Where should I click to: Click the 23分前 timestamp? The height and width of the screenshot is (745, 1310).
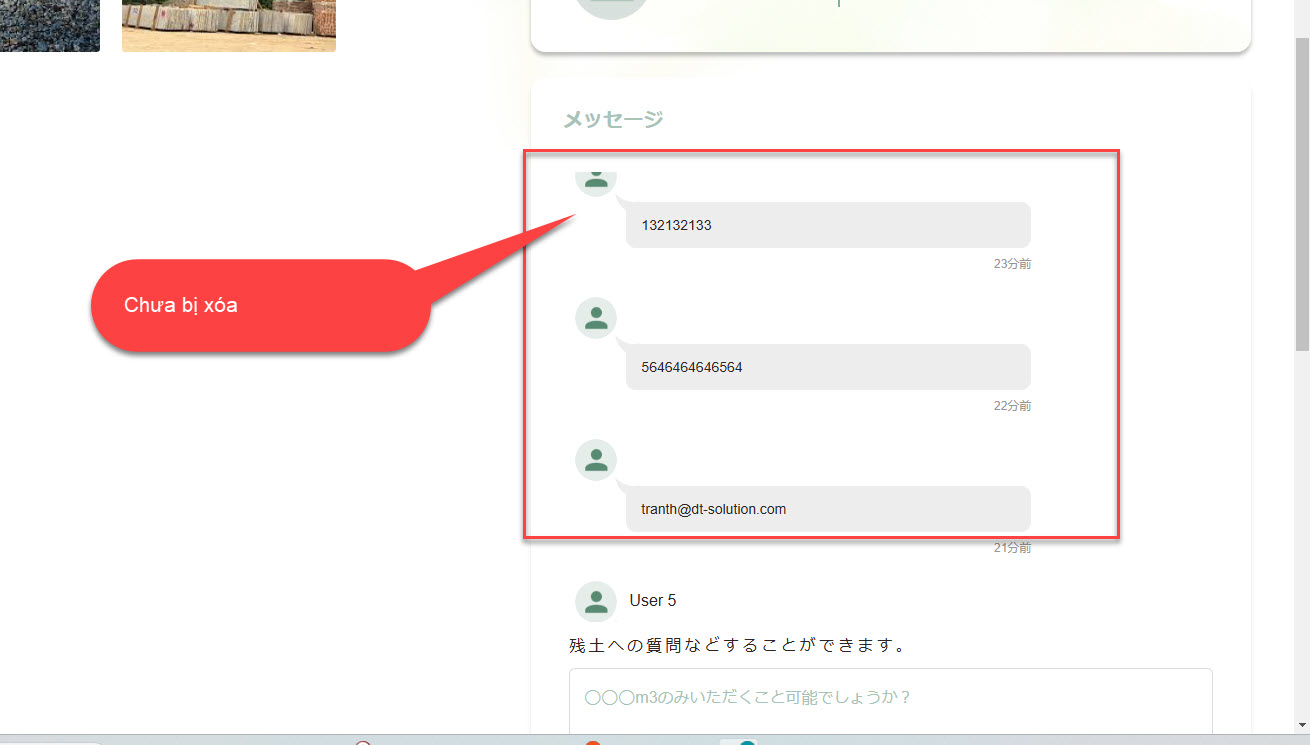[1012, 264]
